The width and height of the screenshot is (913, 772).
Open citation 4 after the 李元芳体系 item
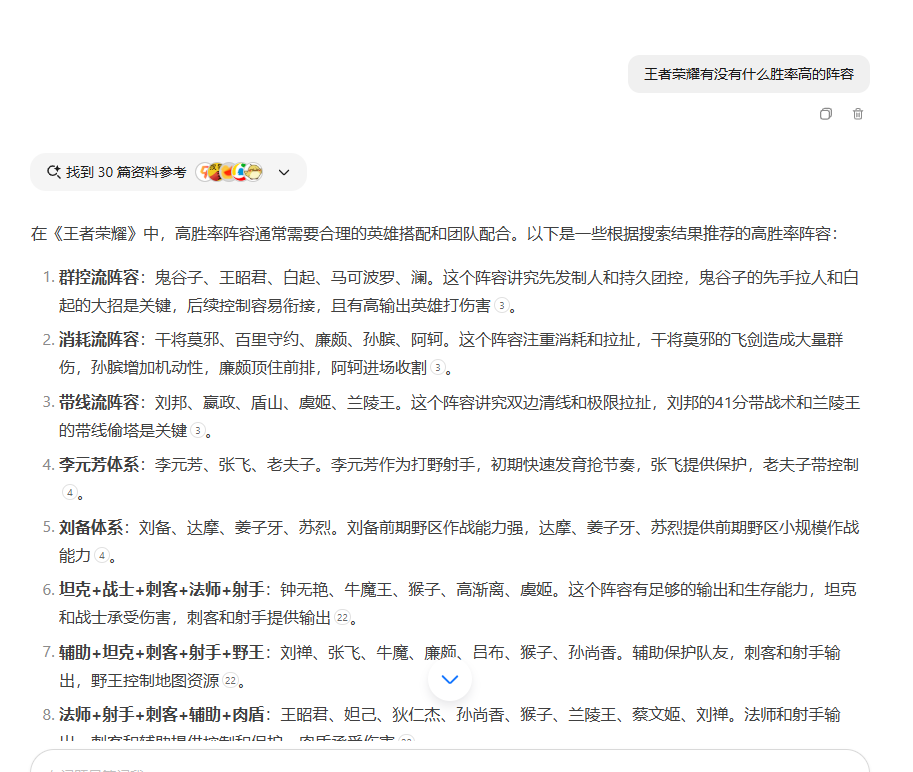69,493
